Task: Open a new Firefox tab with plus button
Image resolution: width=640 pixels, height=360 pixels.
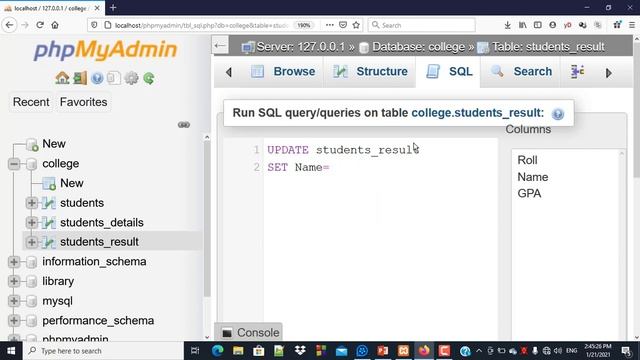Action: (x=113, y=7)
